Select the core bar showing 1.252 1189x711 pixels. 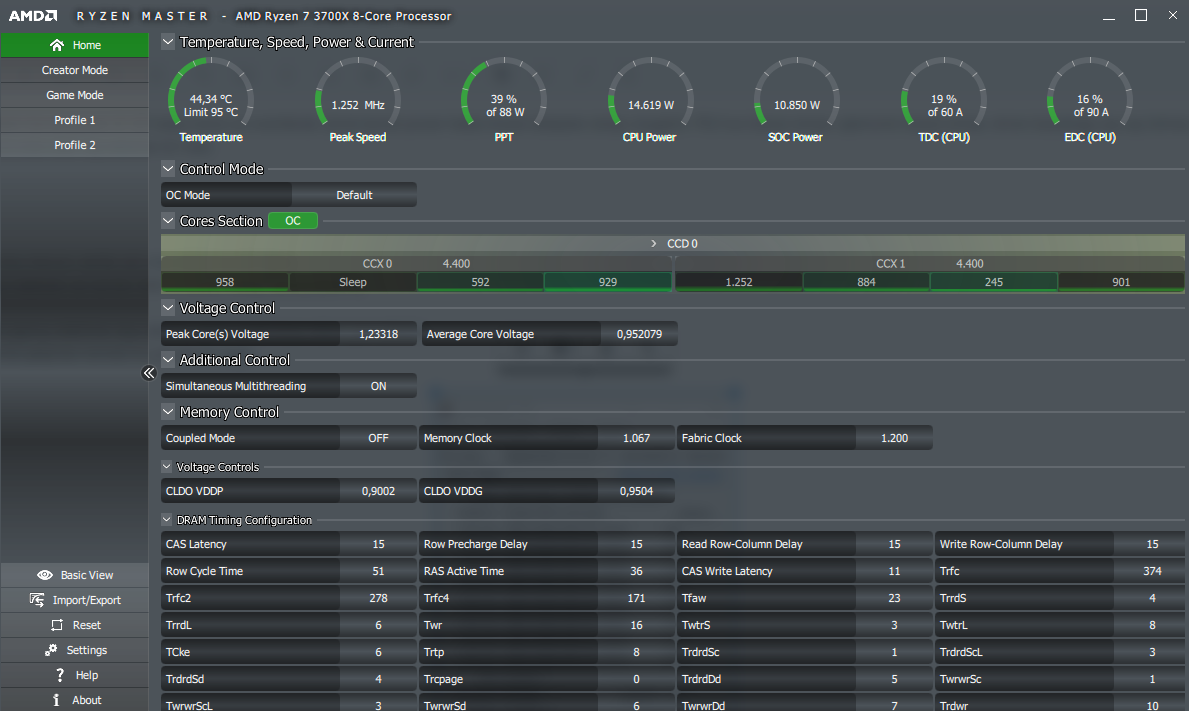coord(739,282)
